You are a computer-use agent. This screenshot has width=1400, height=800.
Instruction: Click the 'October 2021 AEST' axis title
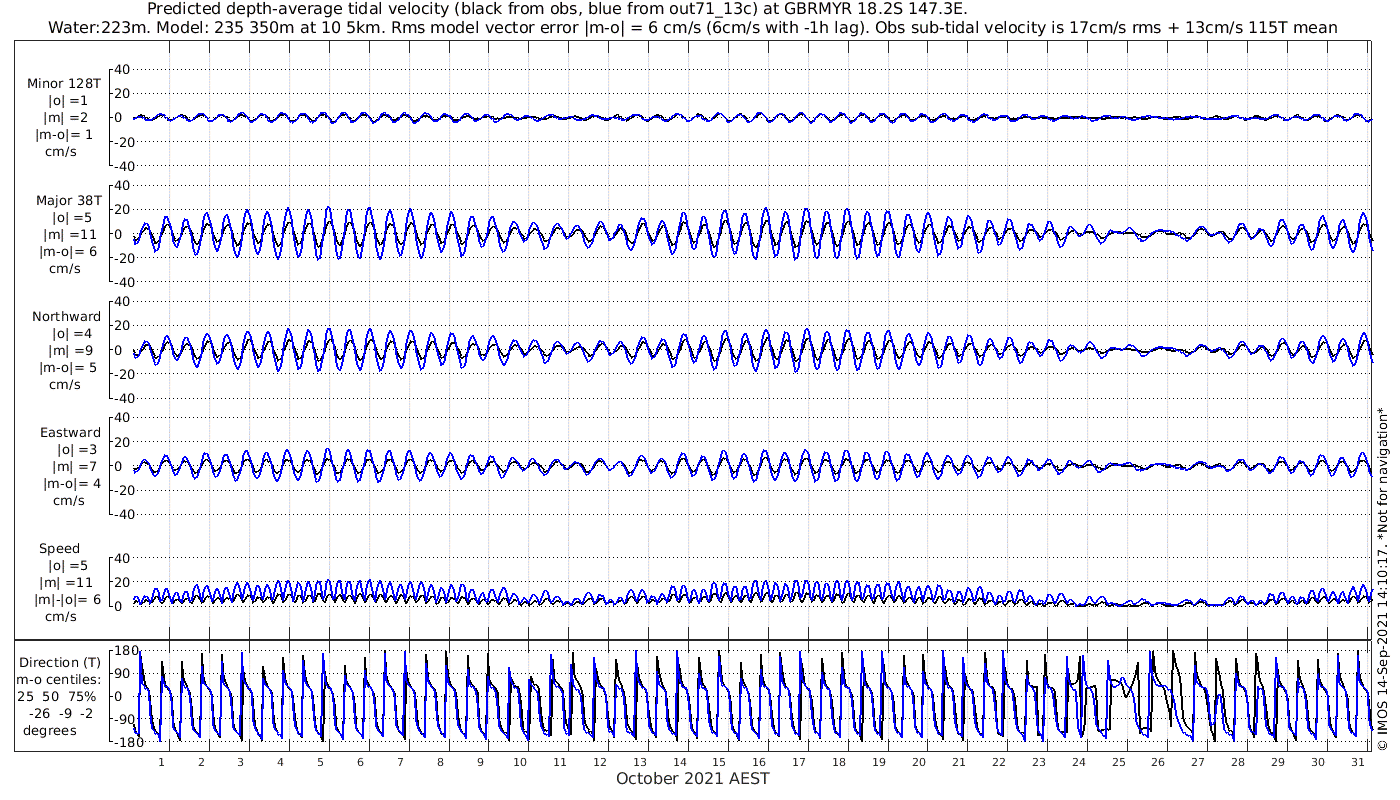[693, 778]
